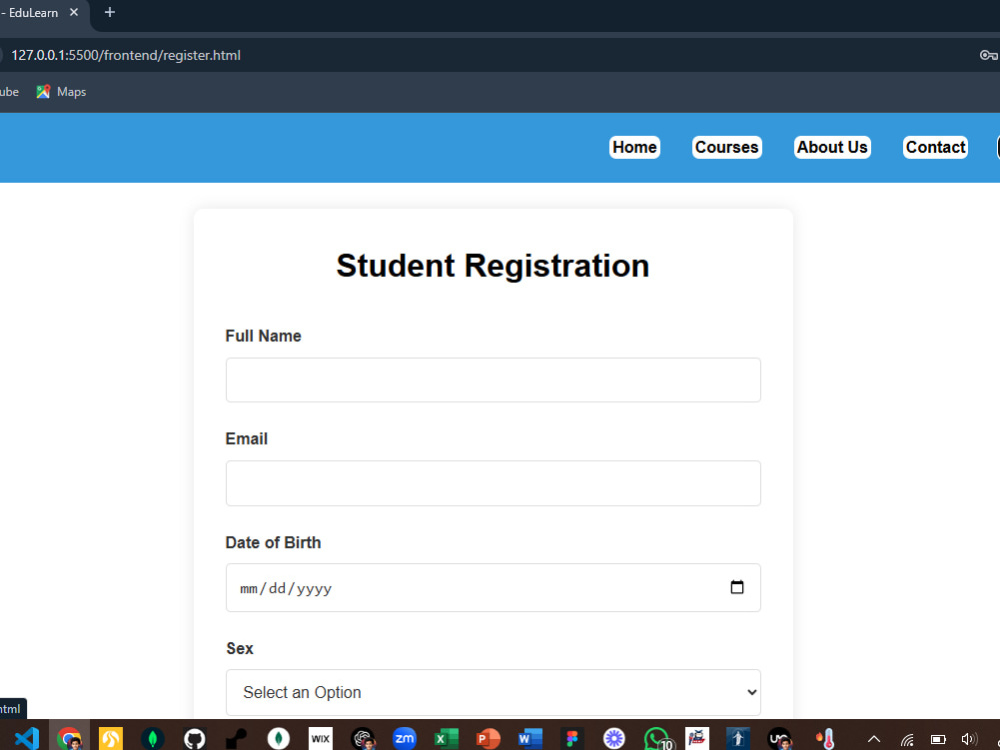Image resolution: width=1000 pixels, height=750 pixels.
Task: Open the Courses nav link
Action: click(727, 147)
